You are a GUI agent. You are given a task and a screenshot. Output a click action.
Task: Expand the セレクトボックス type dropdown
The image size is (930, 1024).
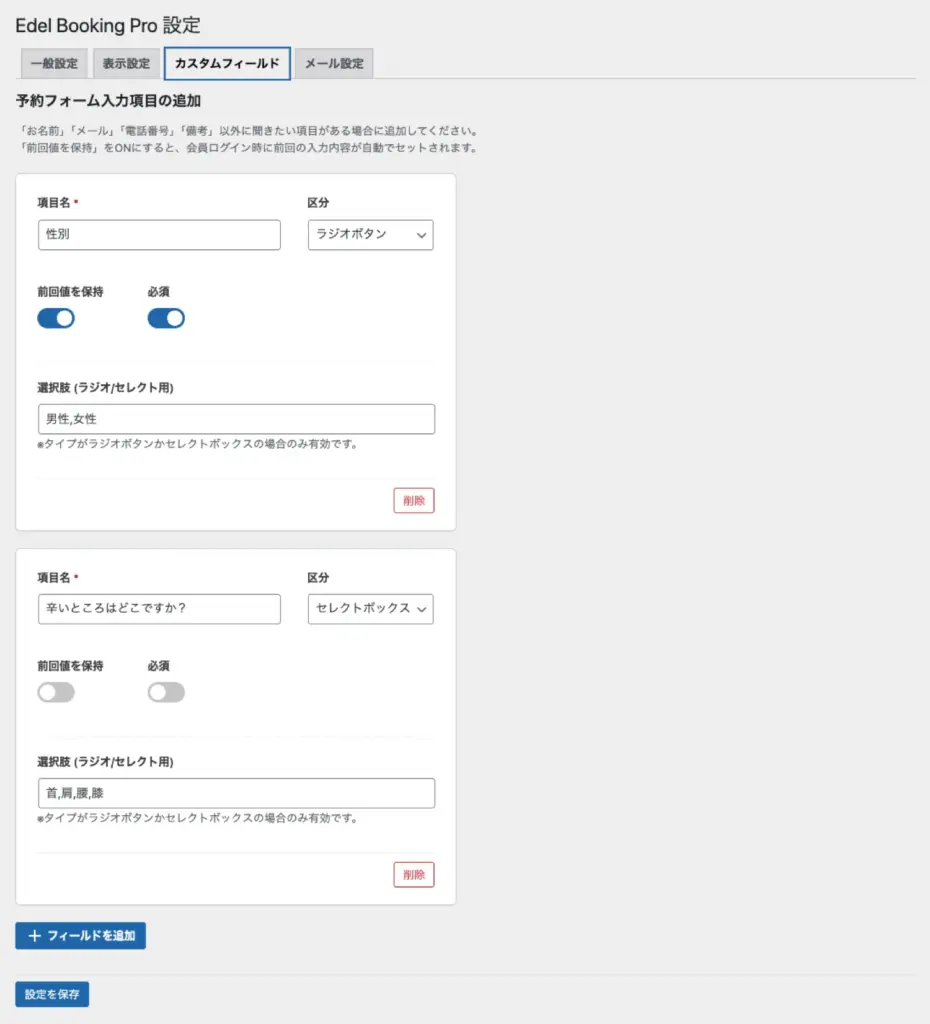point(370,609)
